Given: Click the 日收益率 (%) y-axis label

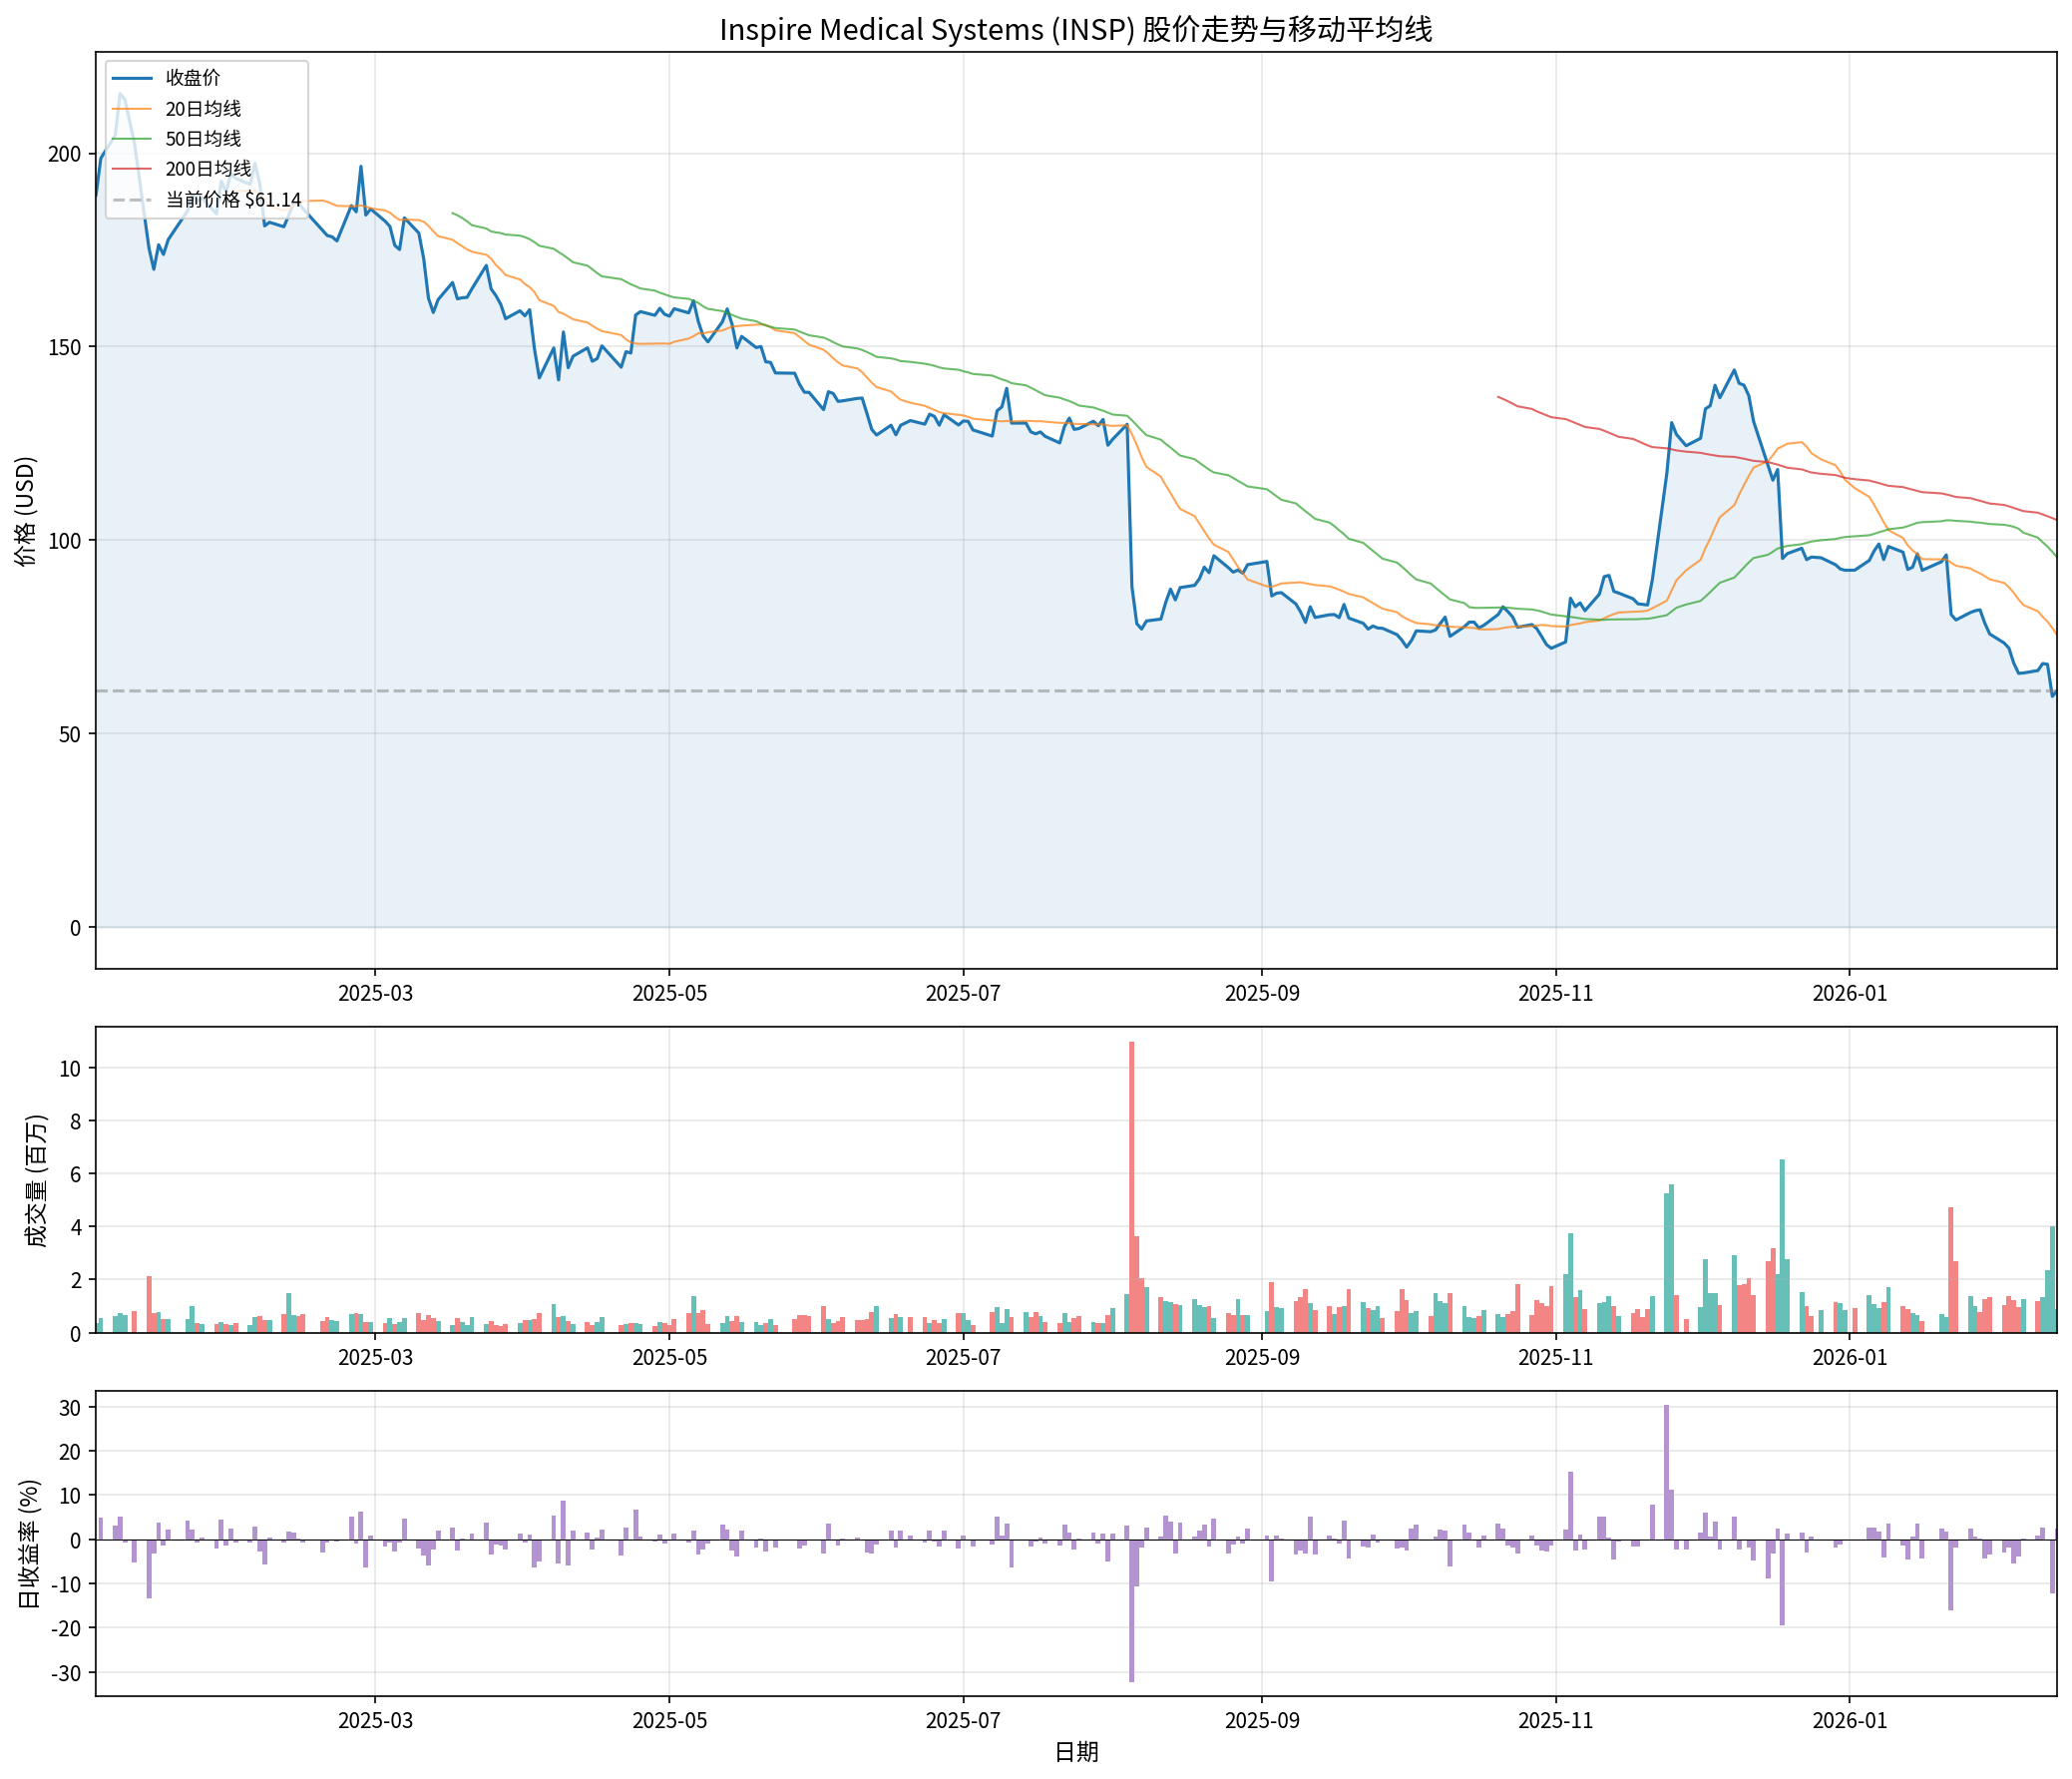Looking at the screenshot, I should 29,1544.
